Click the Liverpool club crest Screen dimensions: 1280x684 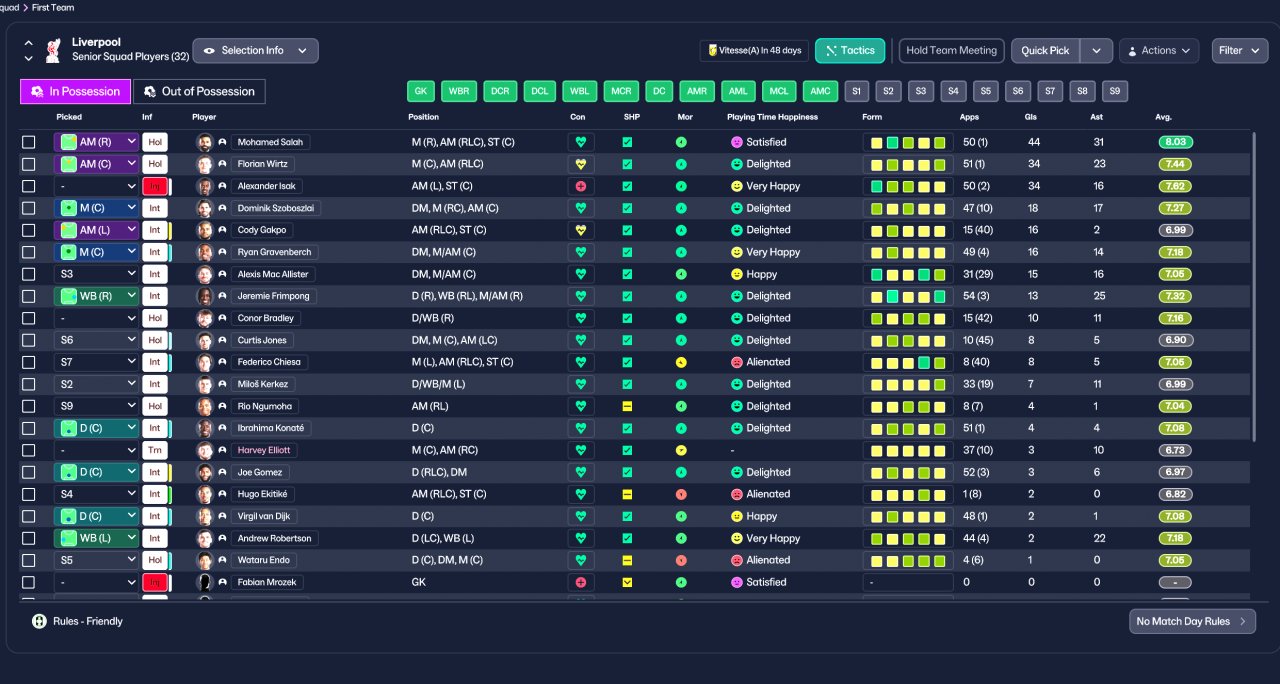tap(54, 49)
